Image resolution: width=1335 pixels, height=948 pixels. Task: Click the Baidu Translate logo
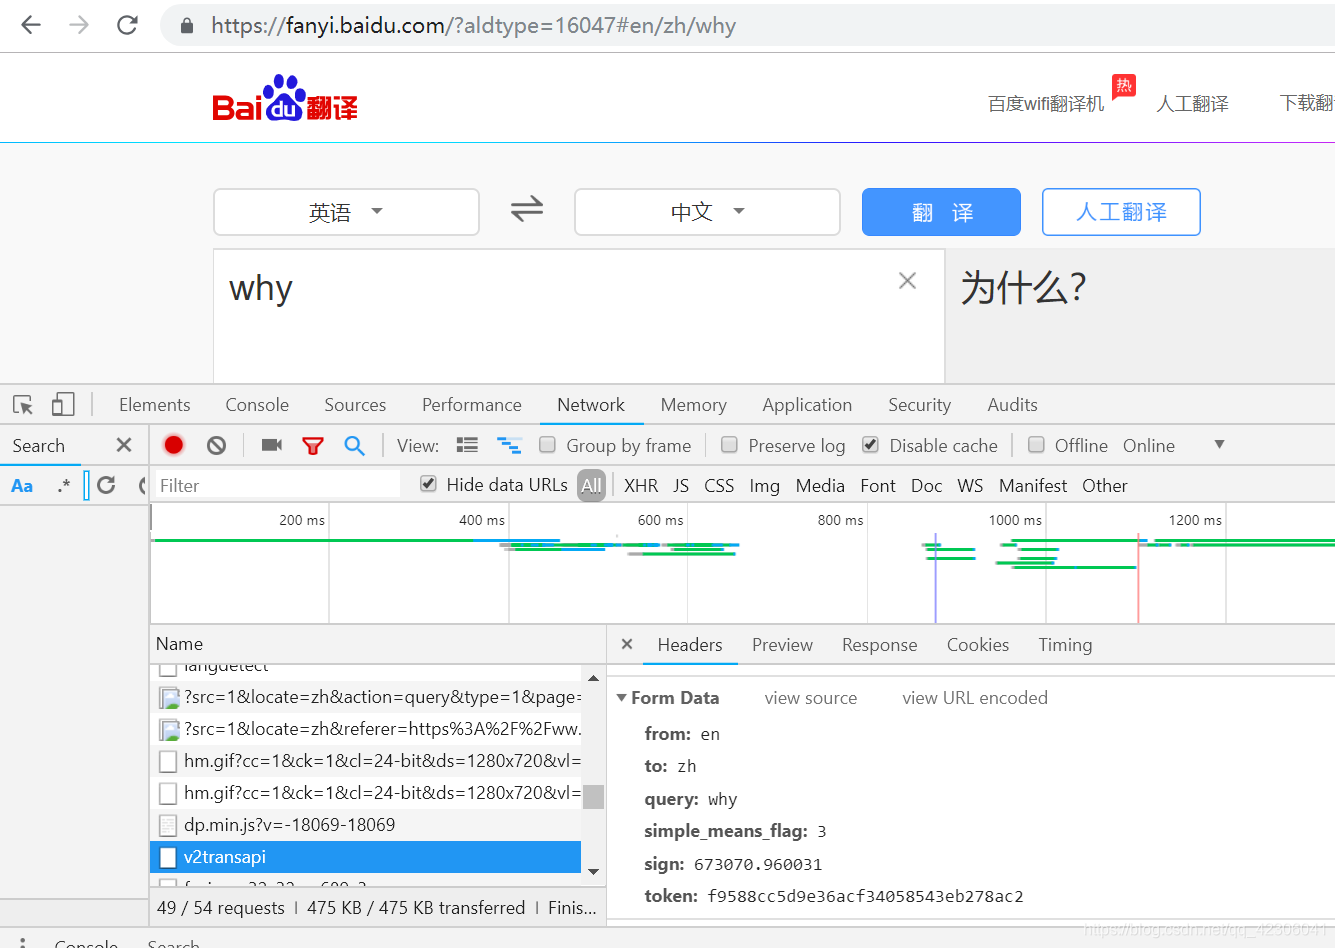pos(285,98)
